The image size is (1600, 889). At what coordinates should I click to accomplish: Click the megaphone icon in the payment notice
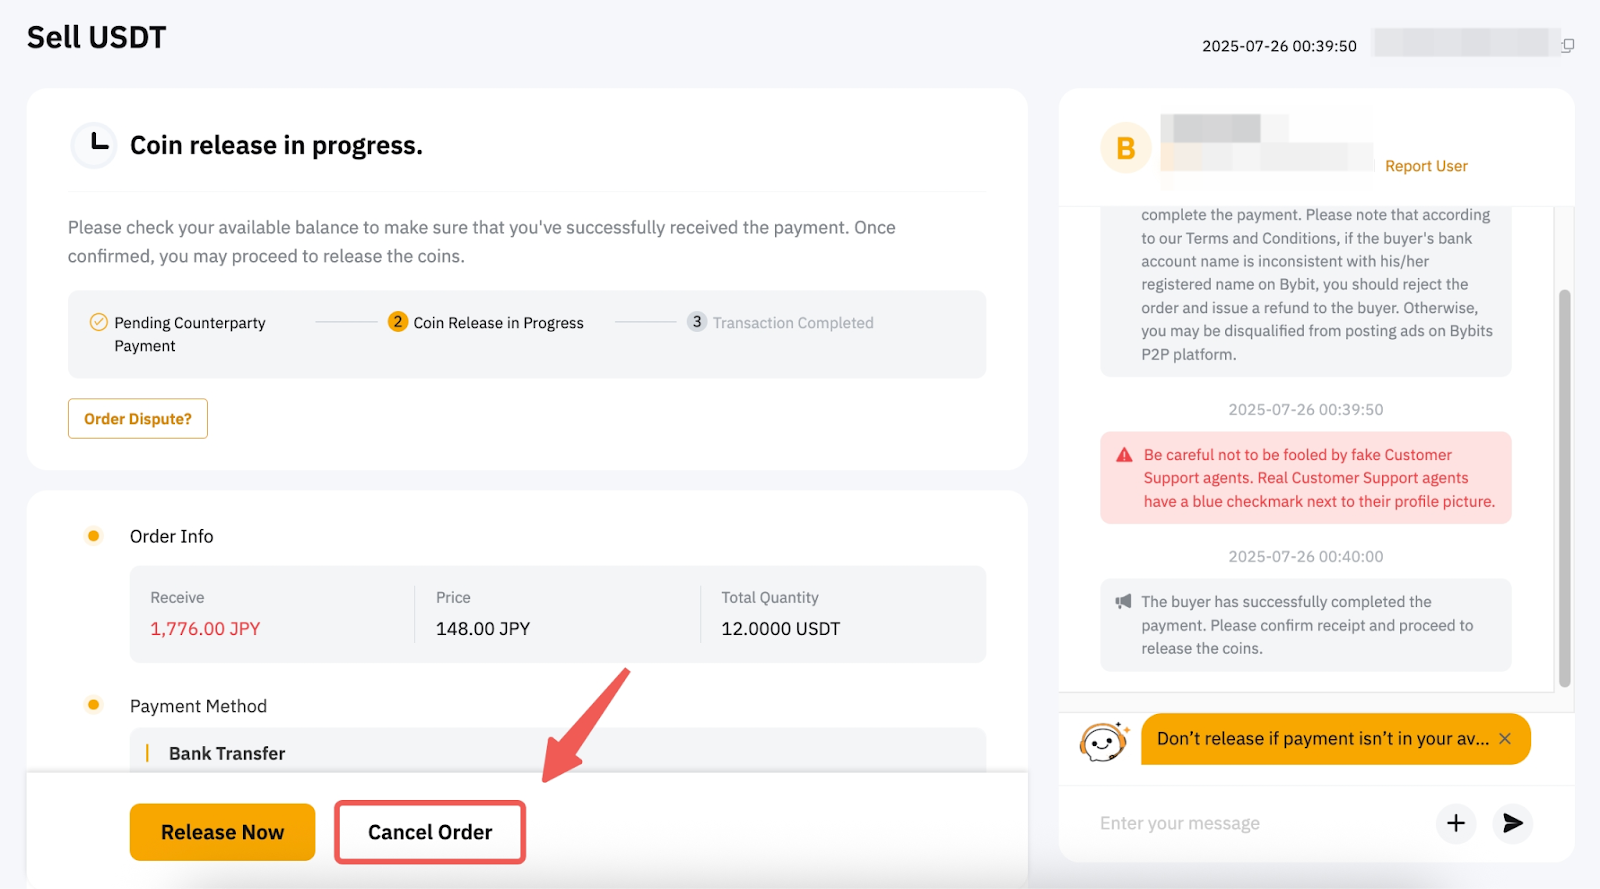[1123, 602]
